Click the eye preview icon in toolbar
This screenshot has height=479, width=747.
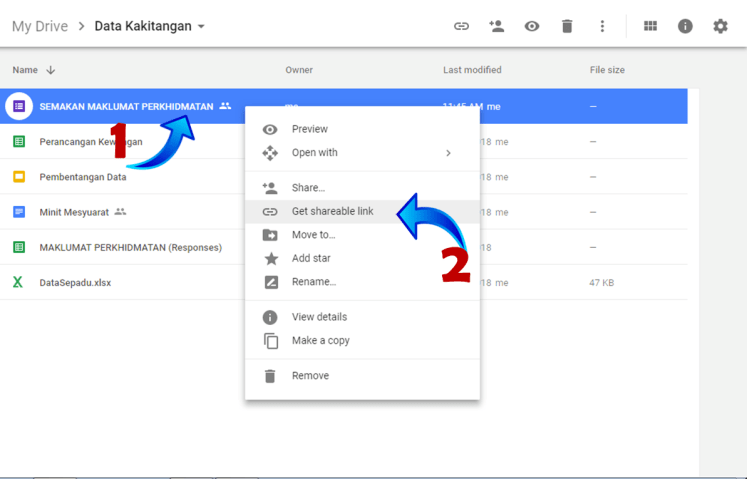pyautogui.click(x=532, y=26)
